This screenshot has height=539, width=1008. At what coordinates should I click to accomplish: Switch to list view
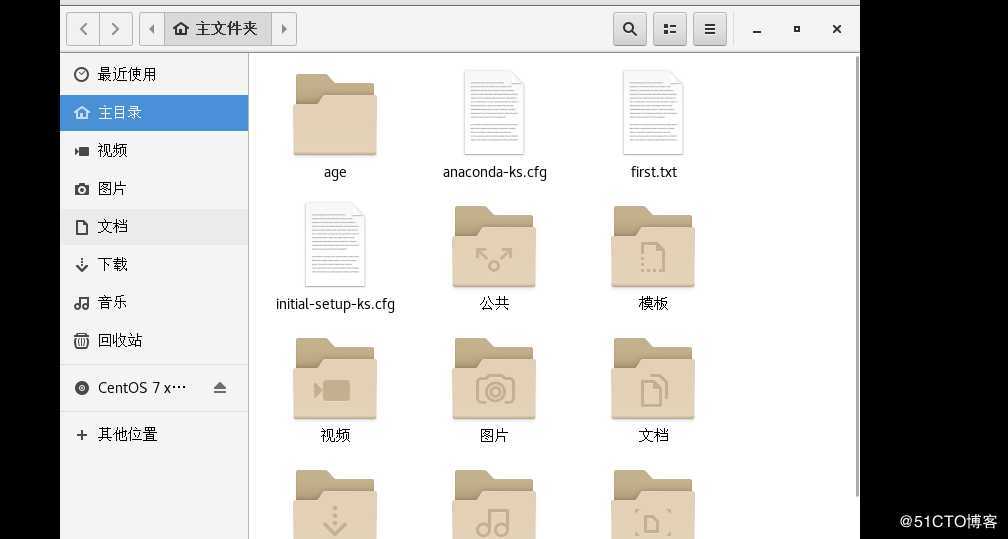click(x=670, y=29)
